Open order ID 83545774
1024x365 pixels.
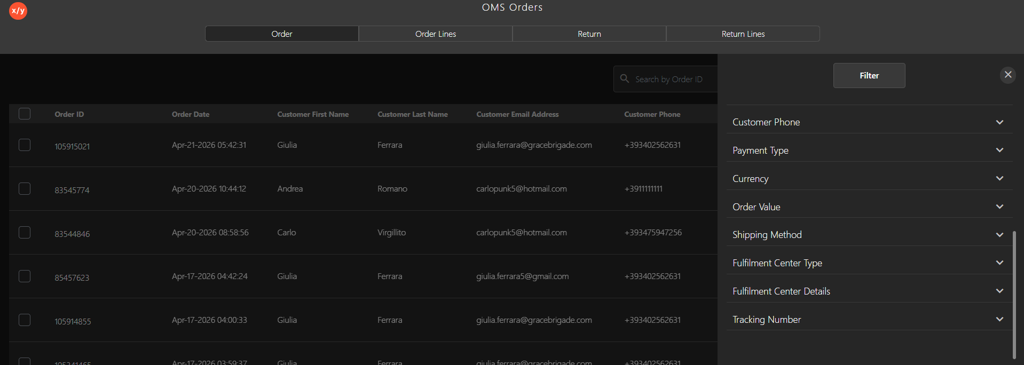pyautogui.click(x=71, y=190)
